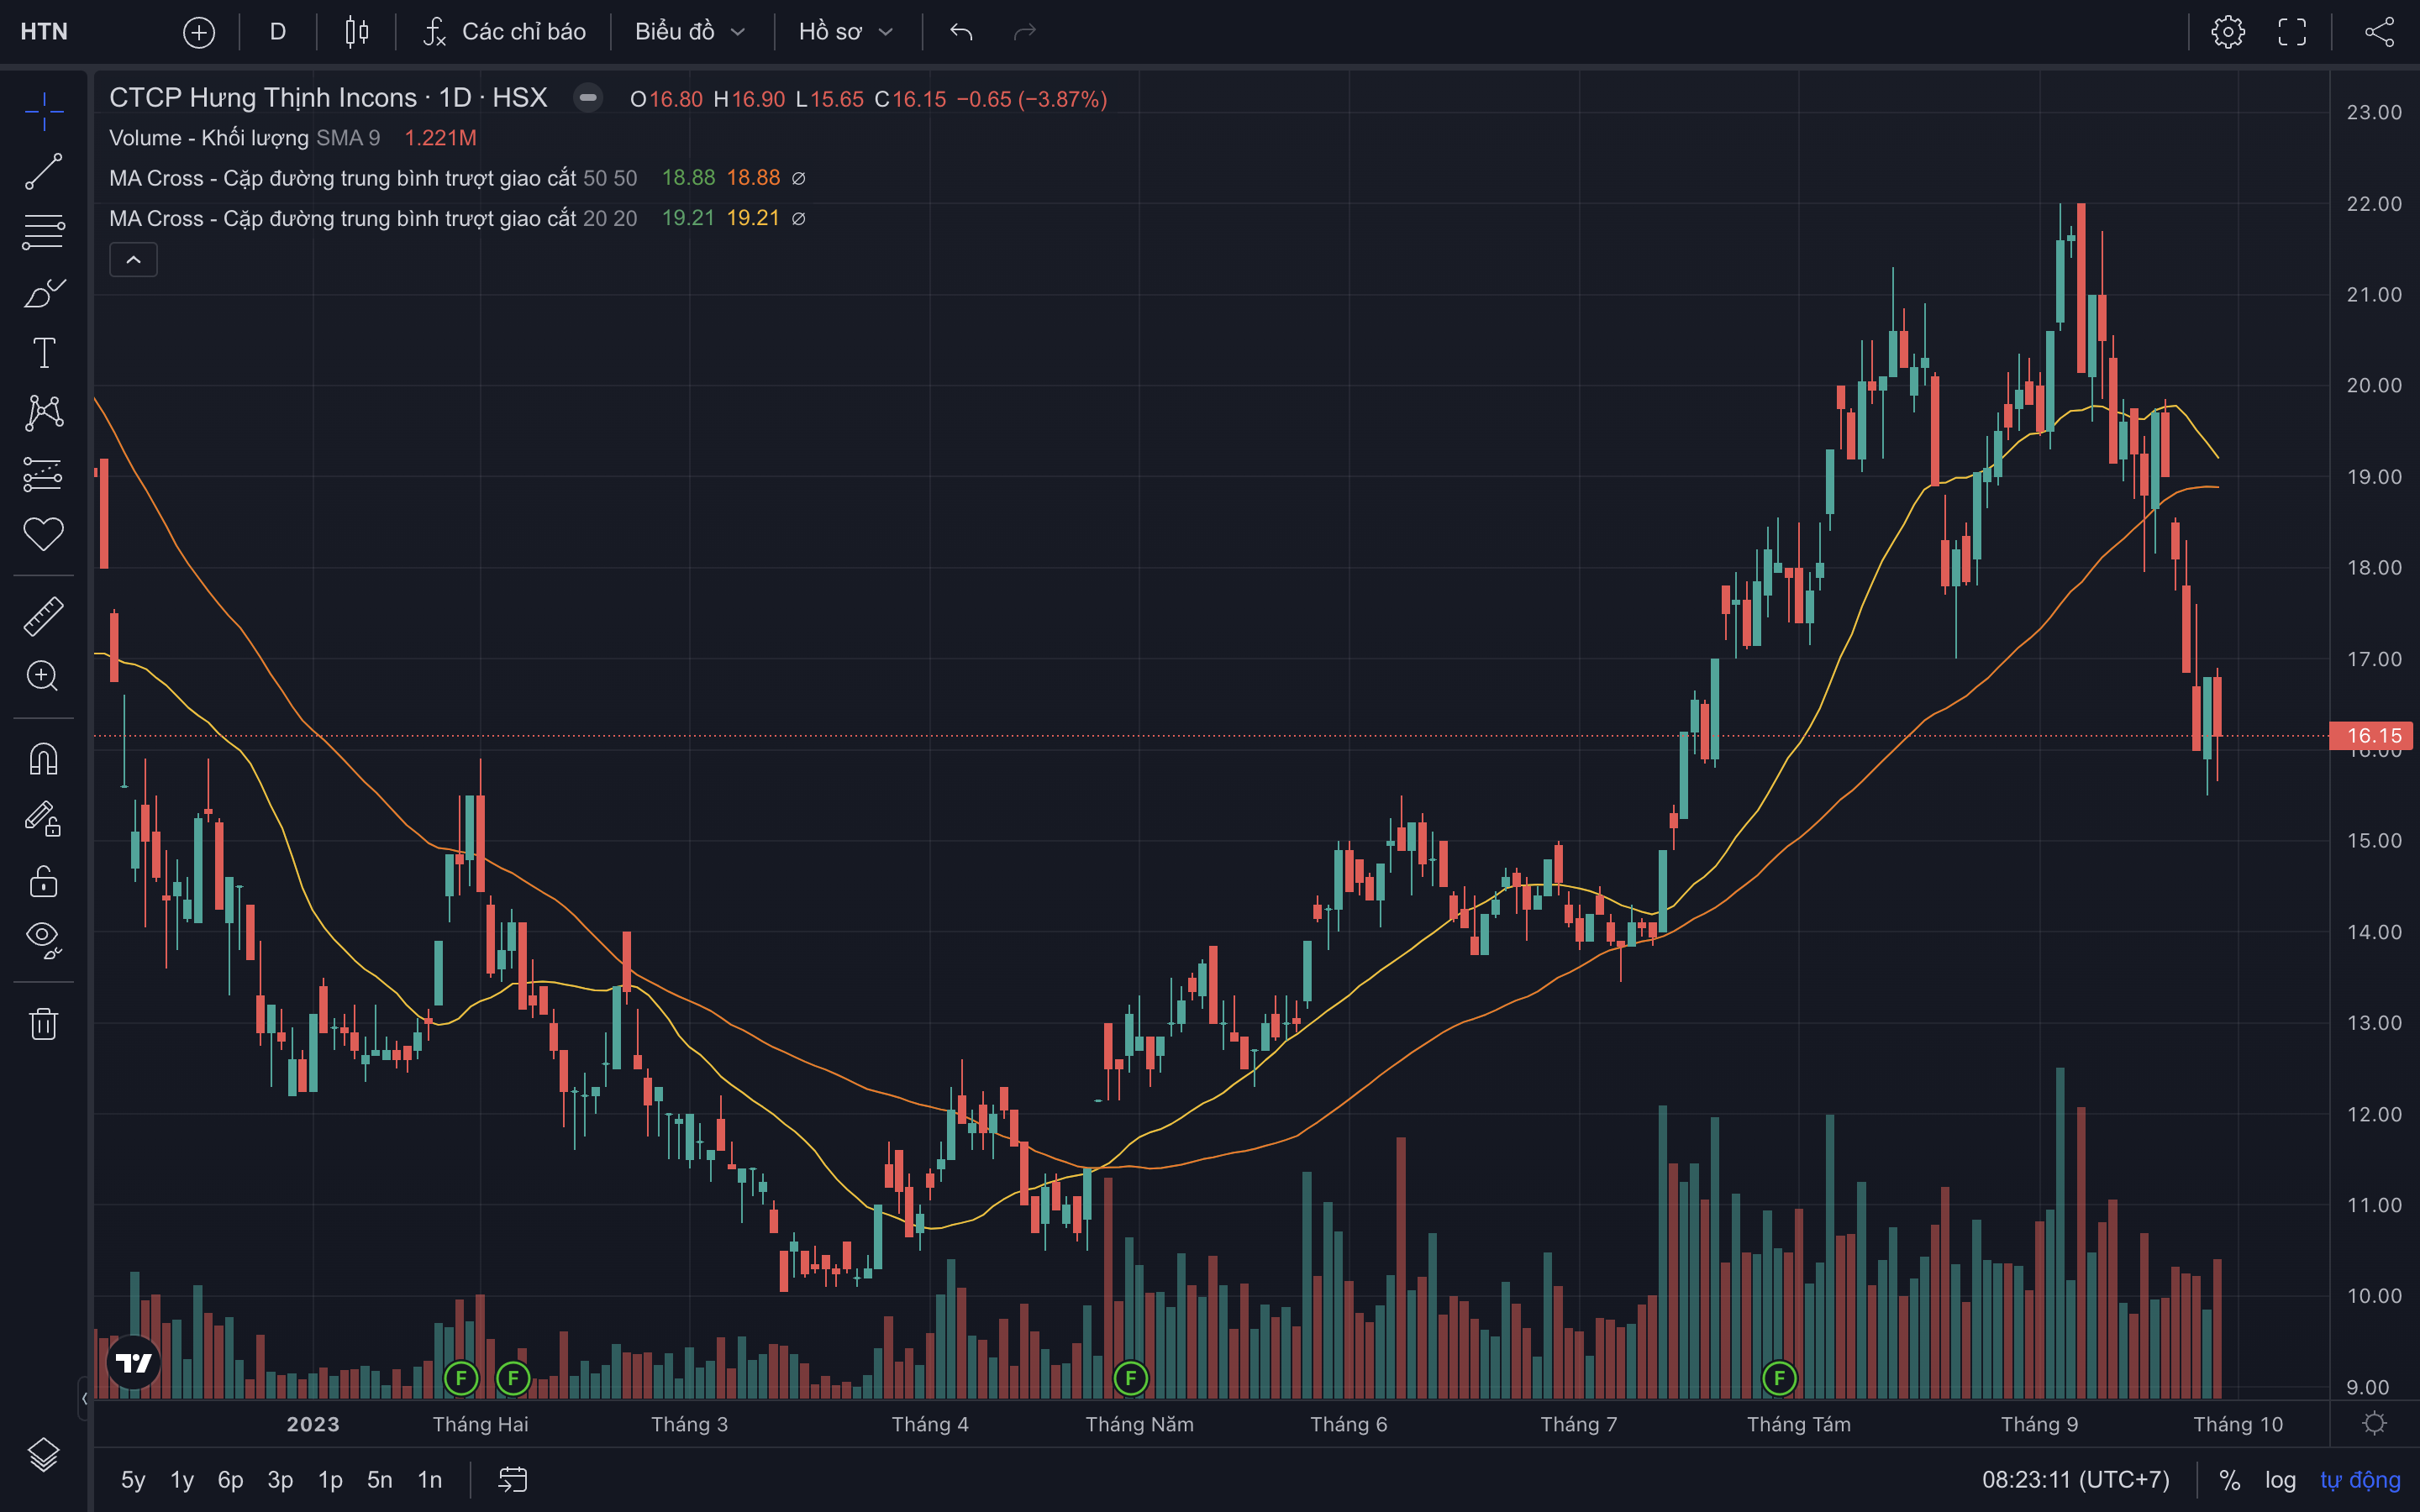Screen dimensions: 2420x1512
Task: Select the MA Cross 20 20 indicator legend
Action: (x=373, y=218)
